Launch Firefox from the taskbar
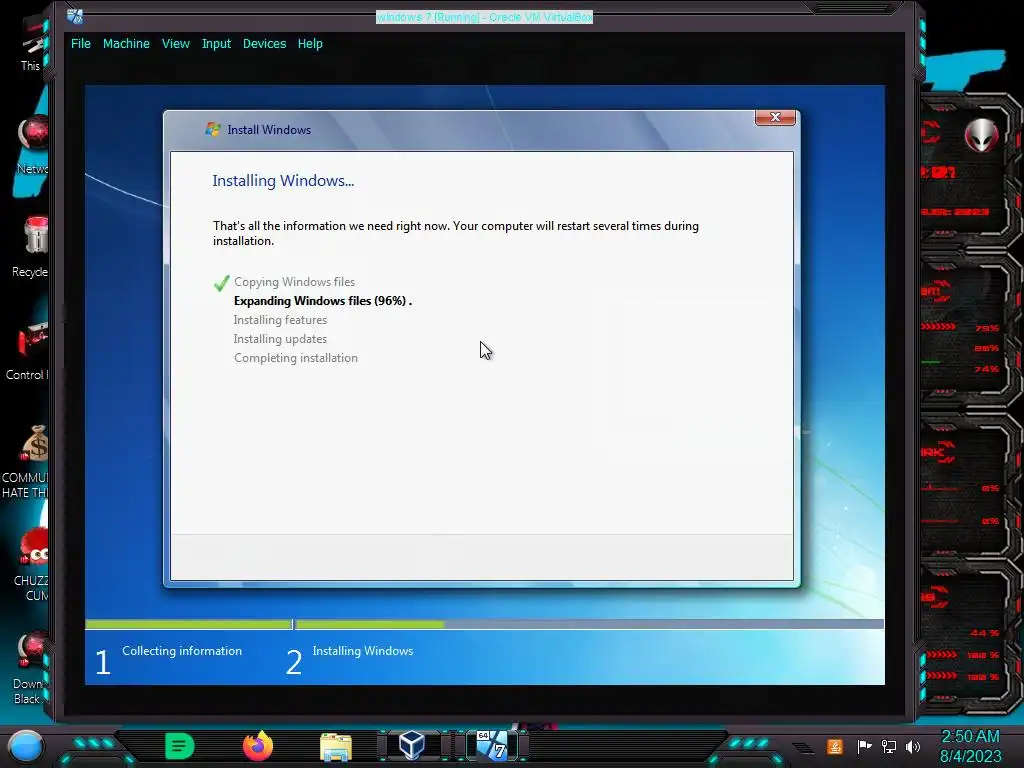The height and width of the screenshot is (768, 1024). [258, 746]
